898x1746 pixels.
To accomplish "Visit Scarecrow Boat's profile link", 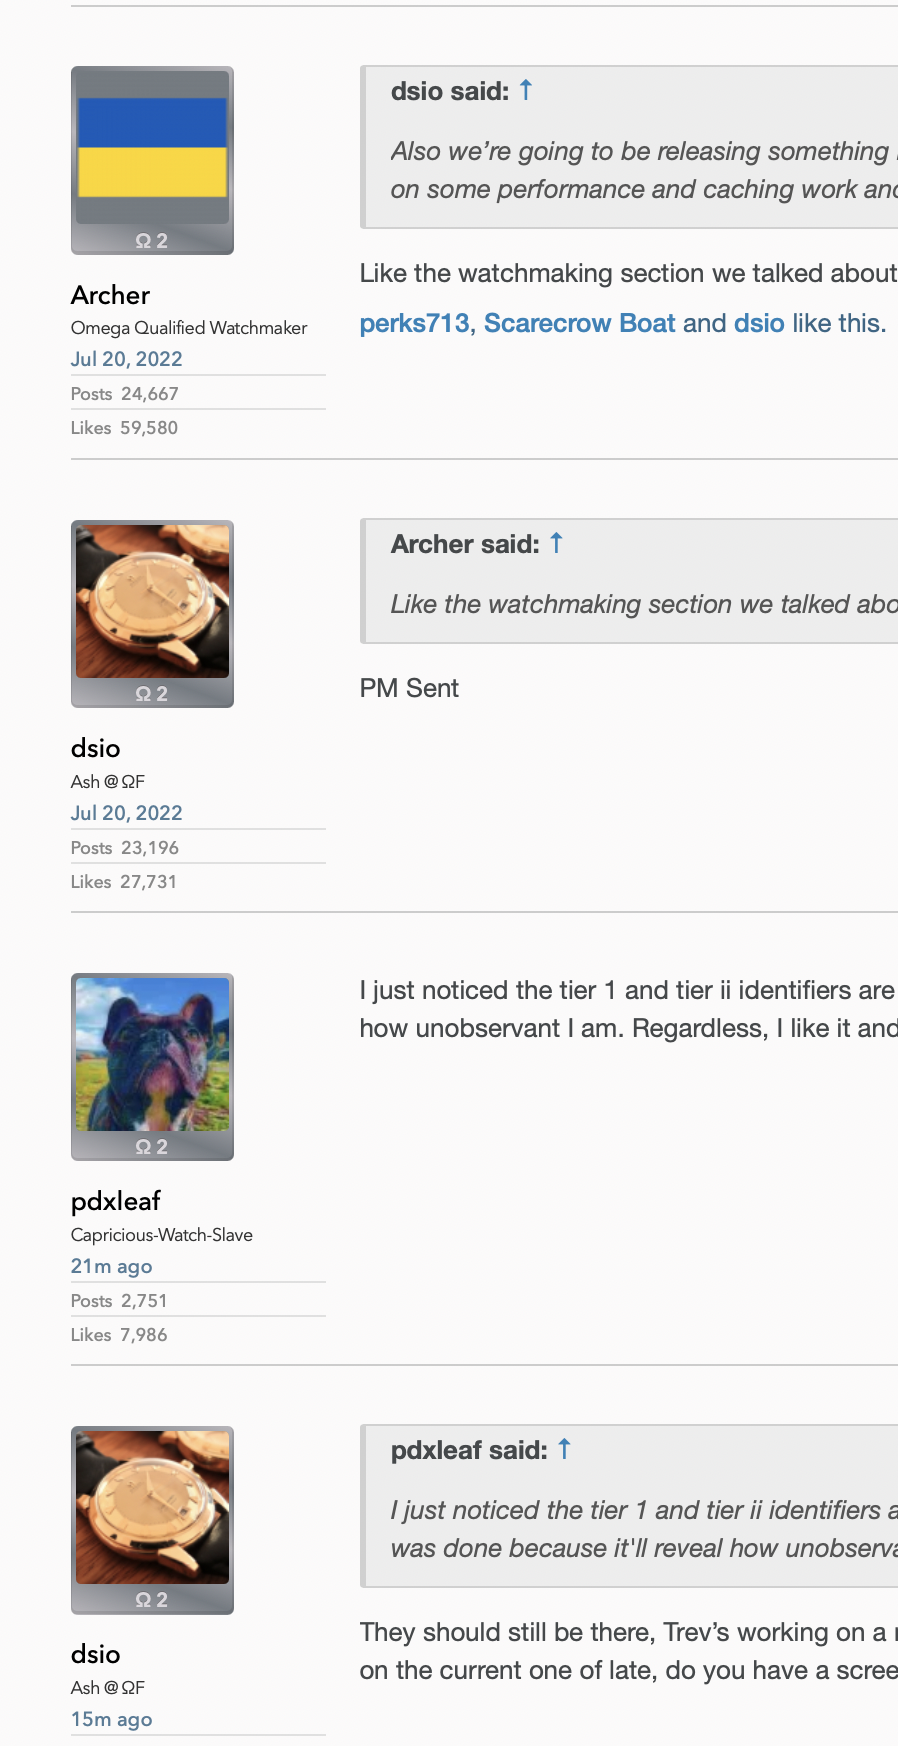I will tap(579, 323).
